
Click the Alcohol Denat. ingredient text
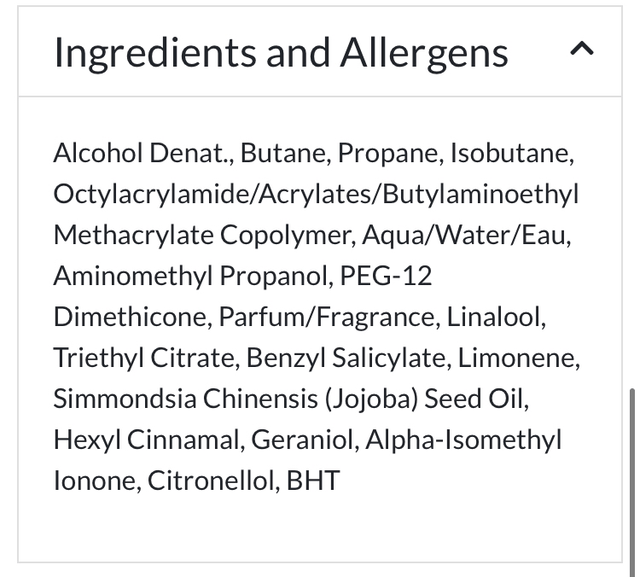142,154
